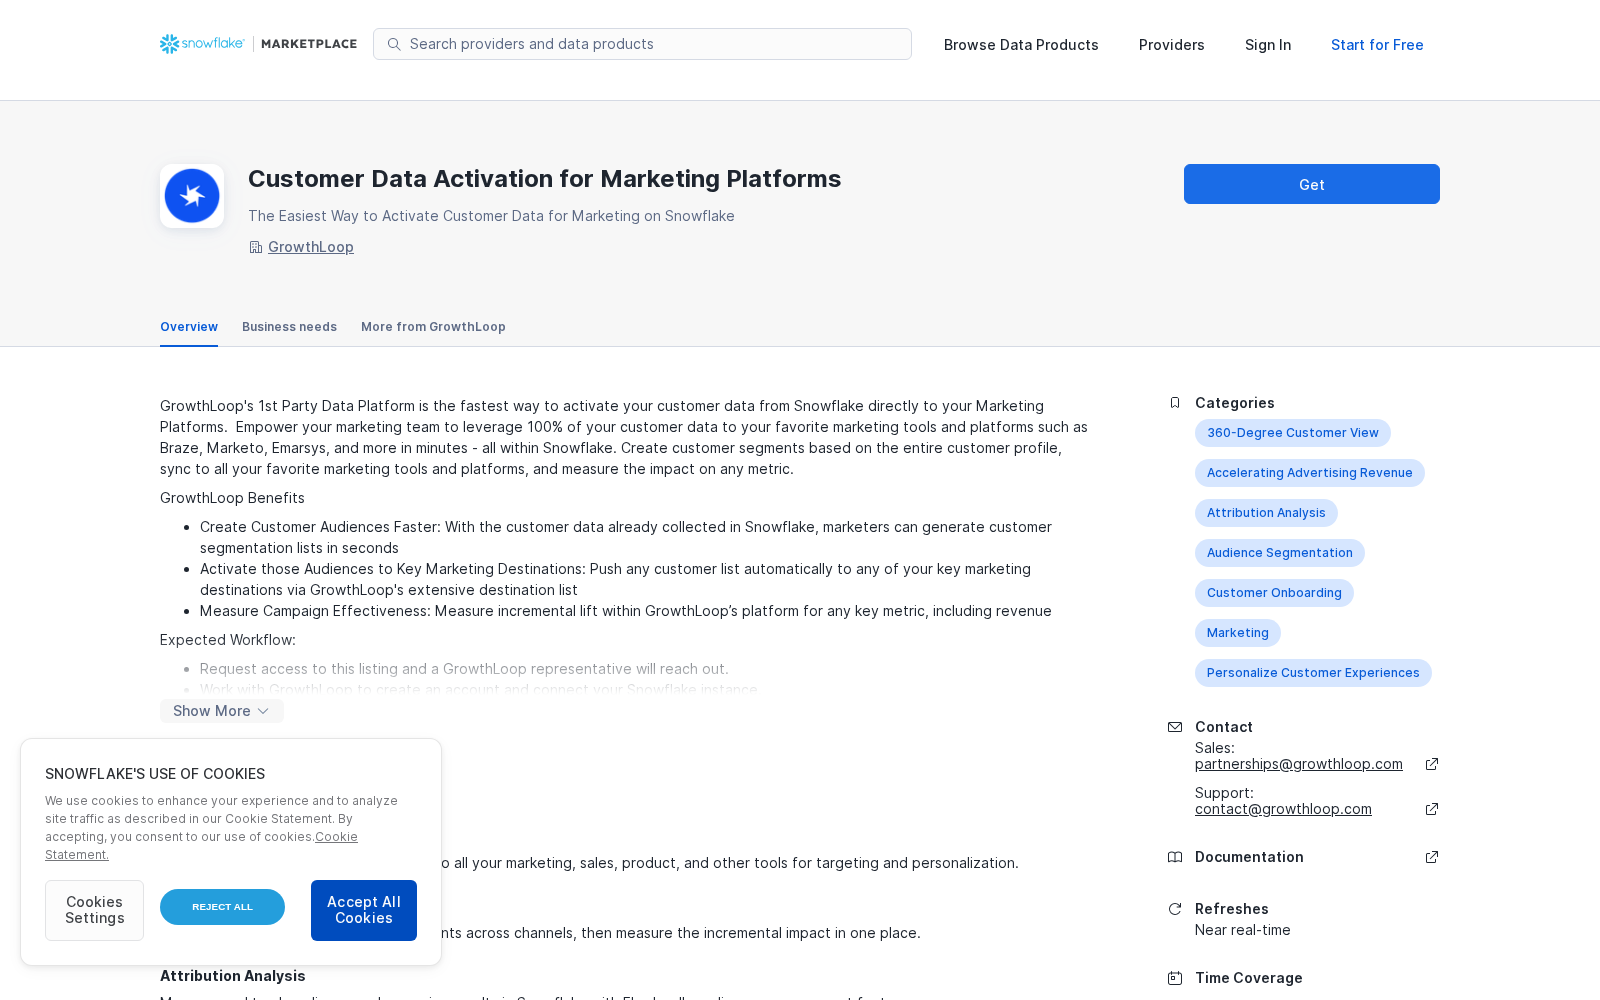Image resolution: width=1600 pixels, height=1000 pixels.
Task: Switch to the Overview tab
Action: pyautogui.click(x=189, y=327)
